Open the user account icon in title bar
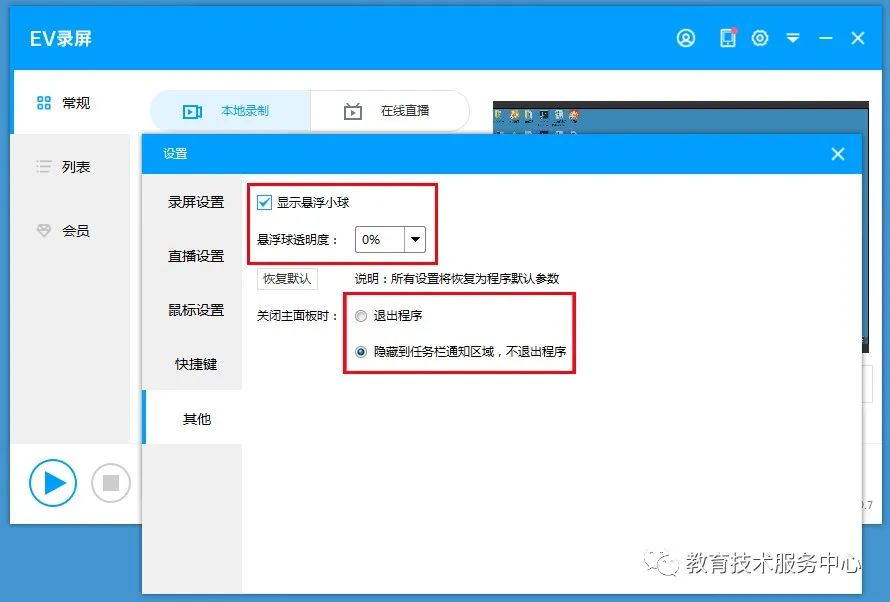The image size is (890, 602). tap(686, 38)
